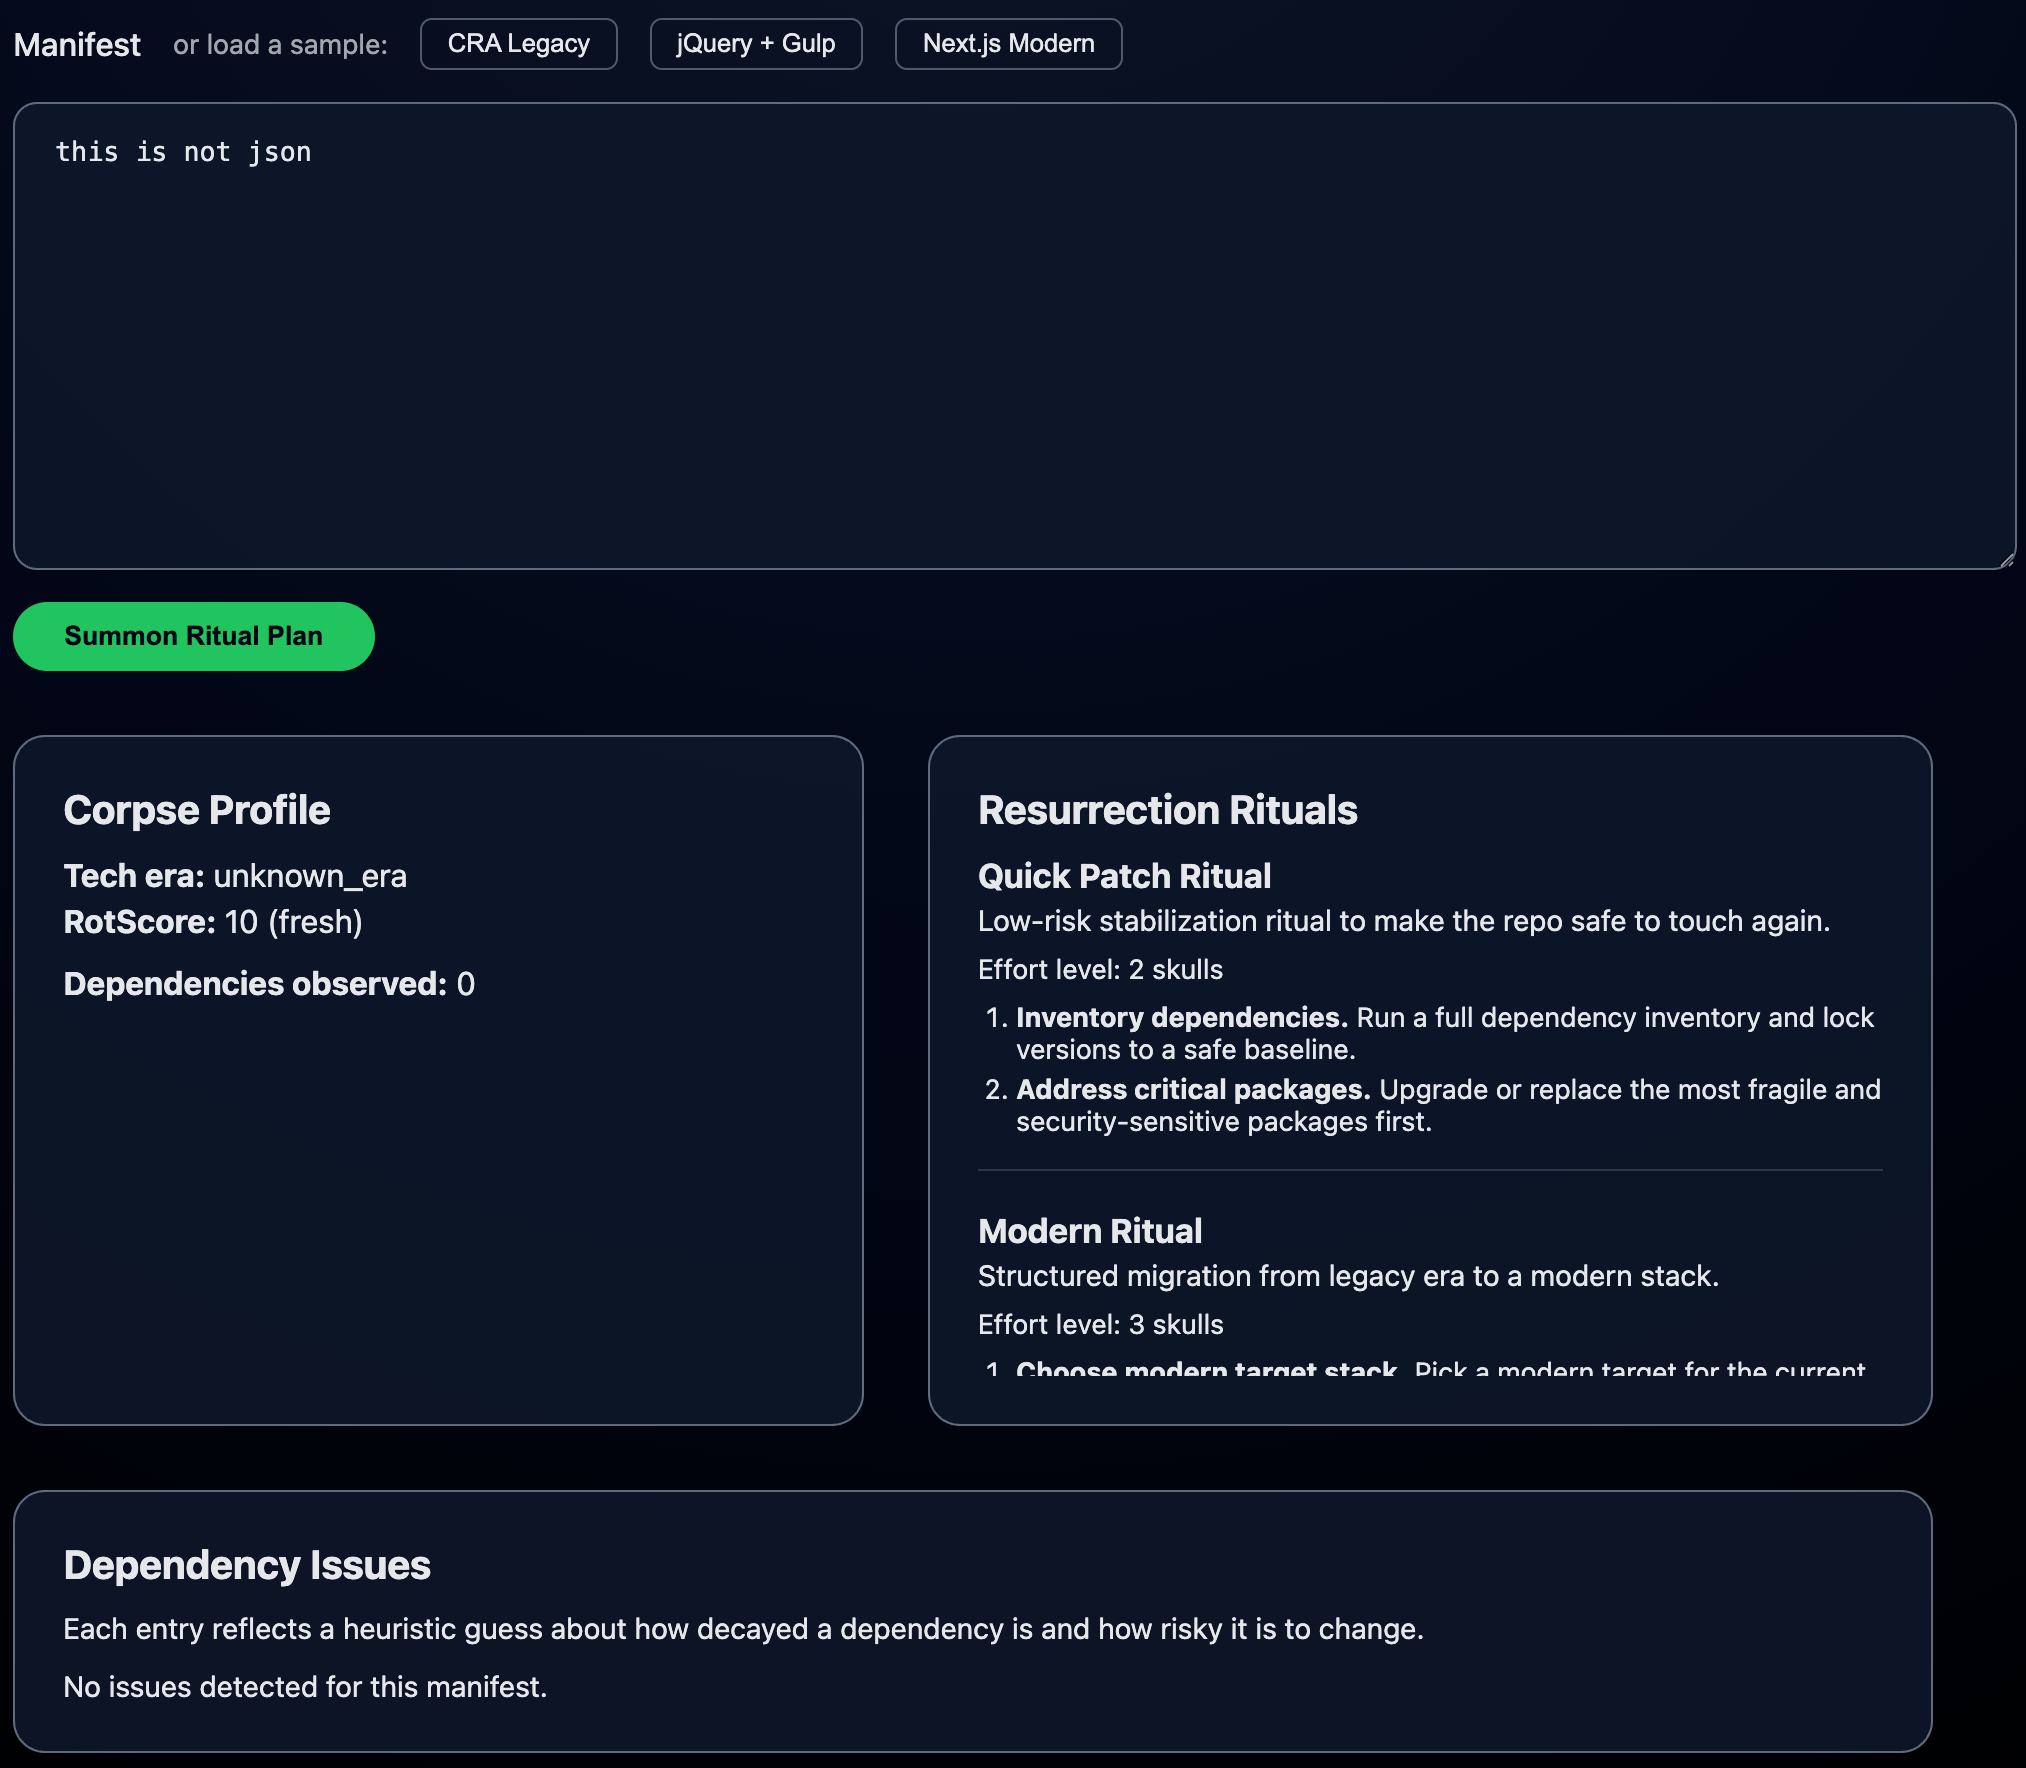The width and height of the screenshot is (2026, 1768).
Task: Click the Address critical packages step
Action: click(x=1192, y=1090)
